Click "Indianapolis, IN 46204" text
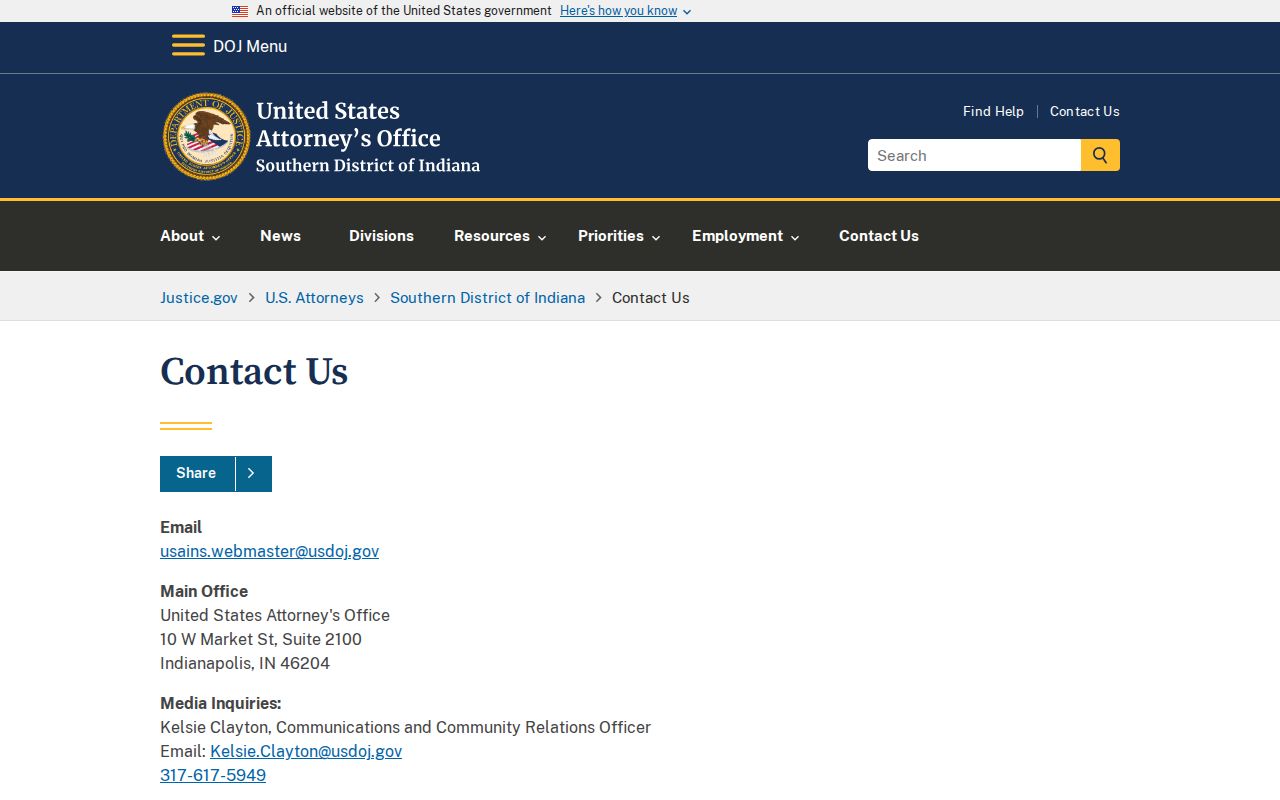The width and height of the screenshot is (1280, 800). tap(245, 663)
